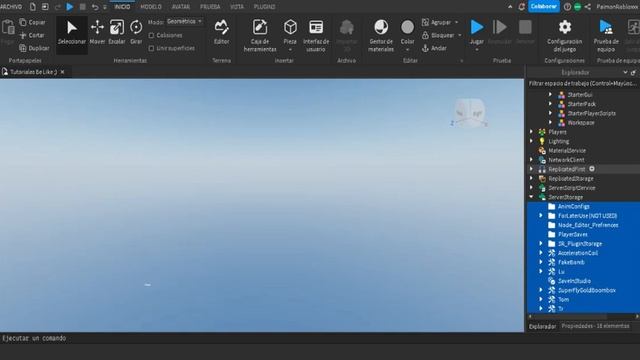Image resolution: width=640 pixels, height=360 pixels.
Task: Select the Seleccionar arrow tool
Action: pyautogui.click(x=72, y=33)
